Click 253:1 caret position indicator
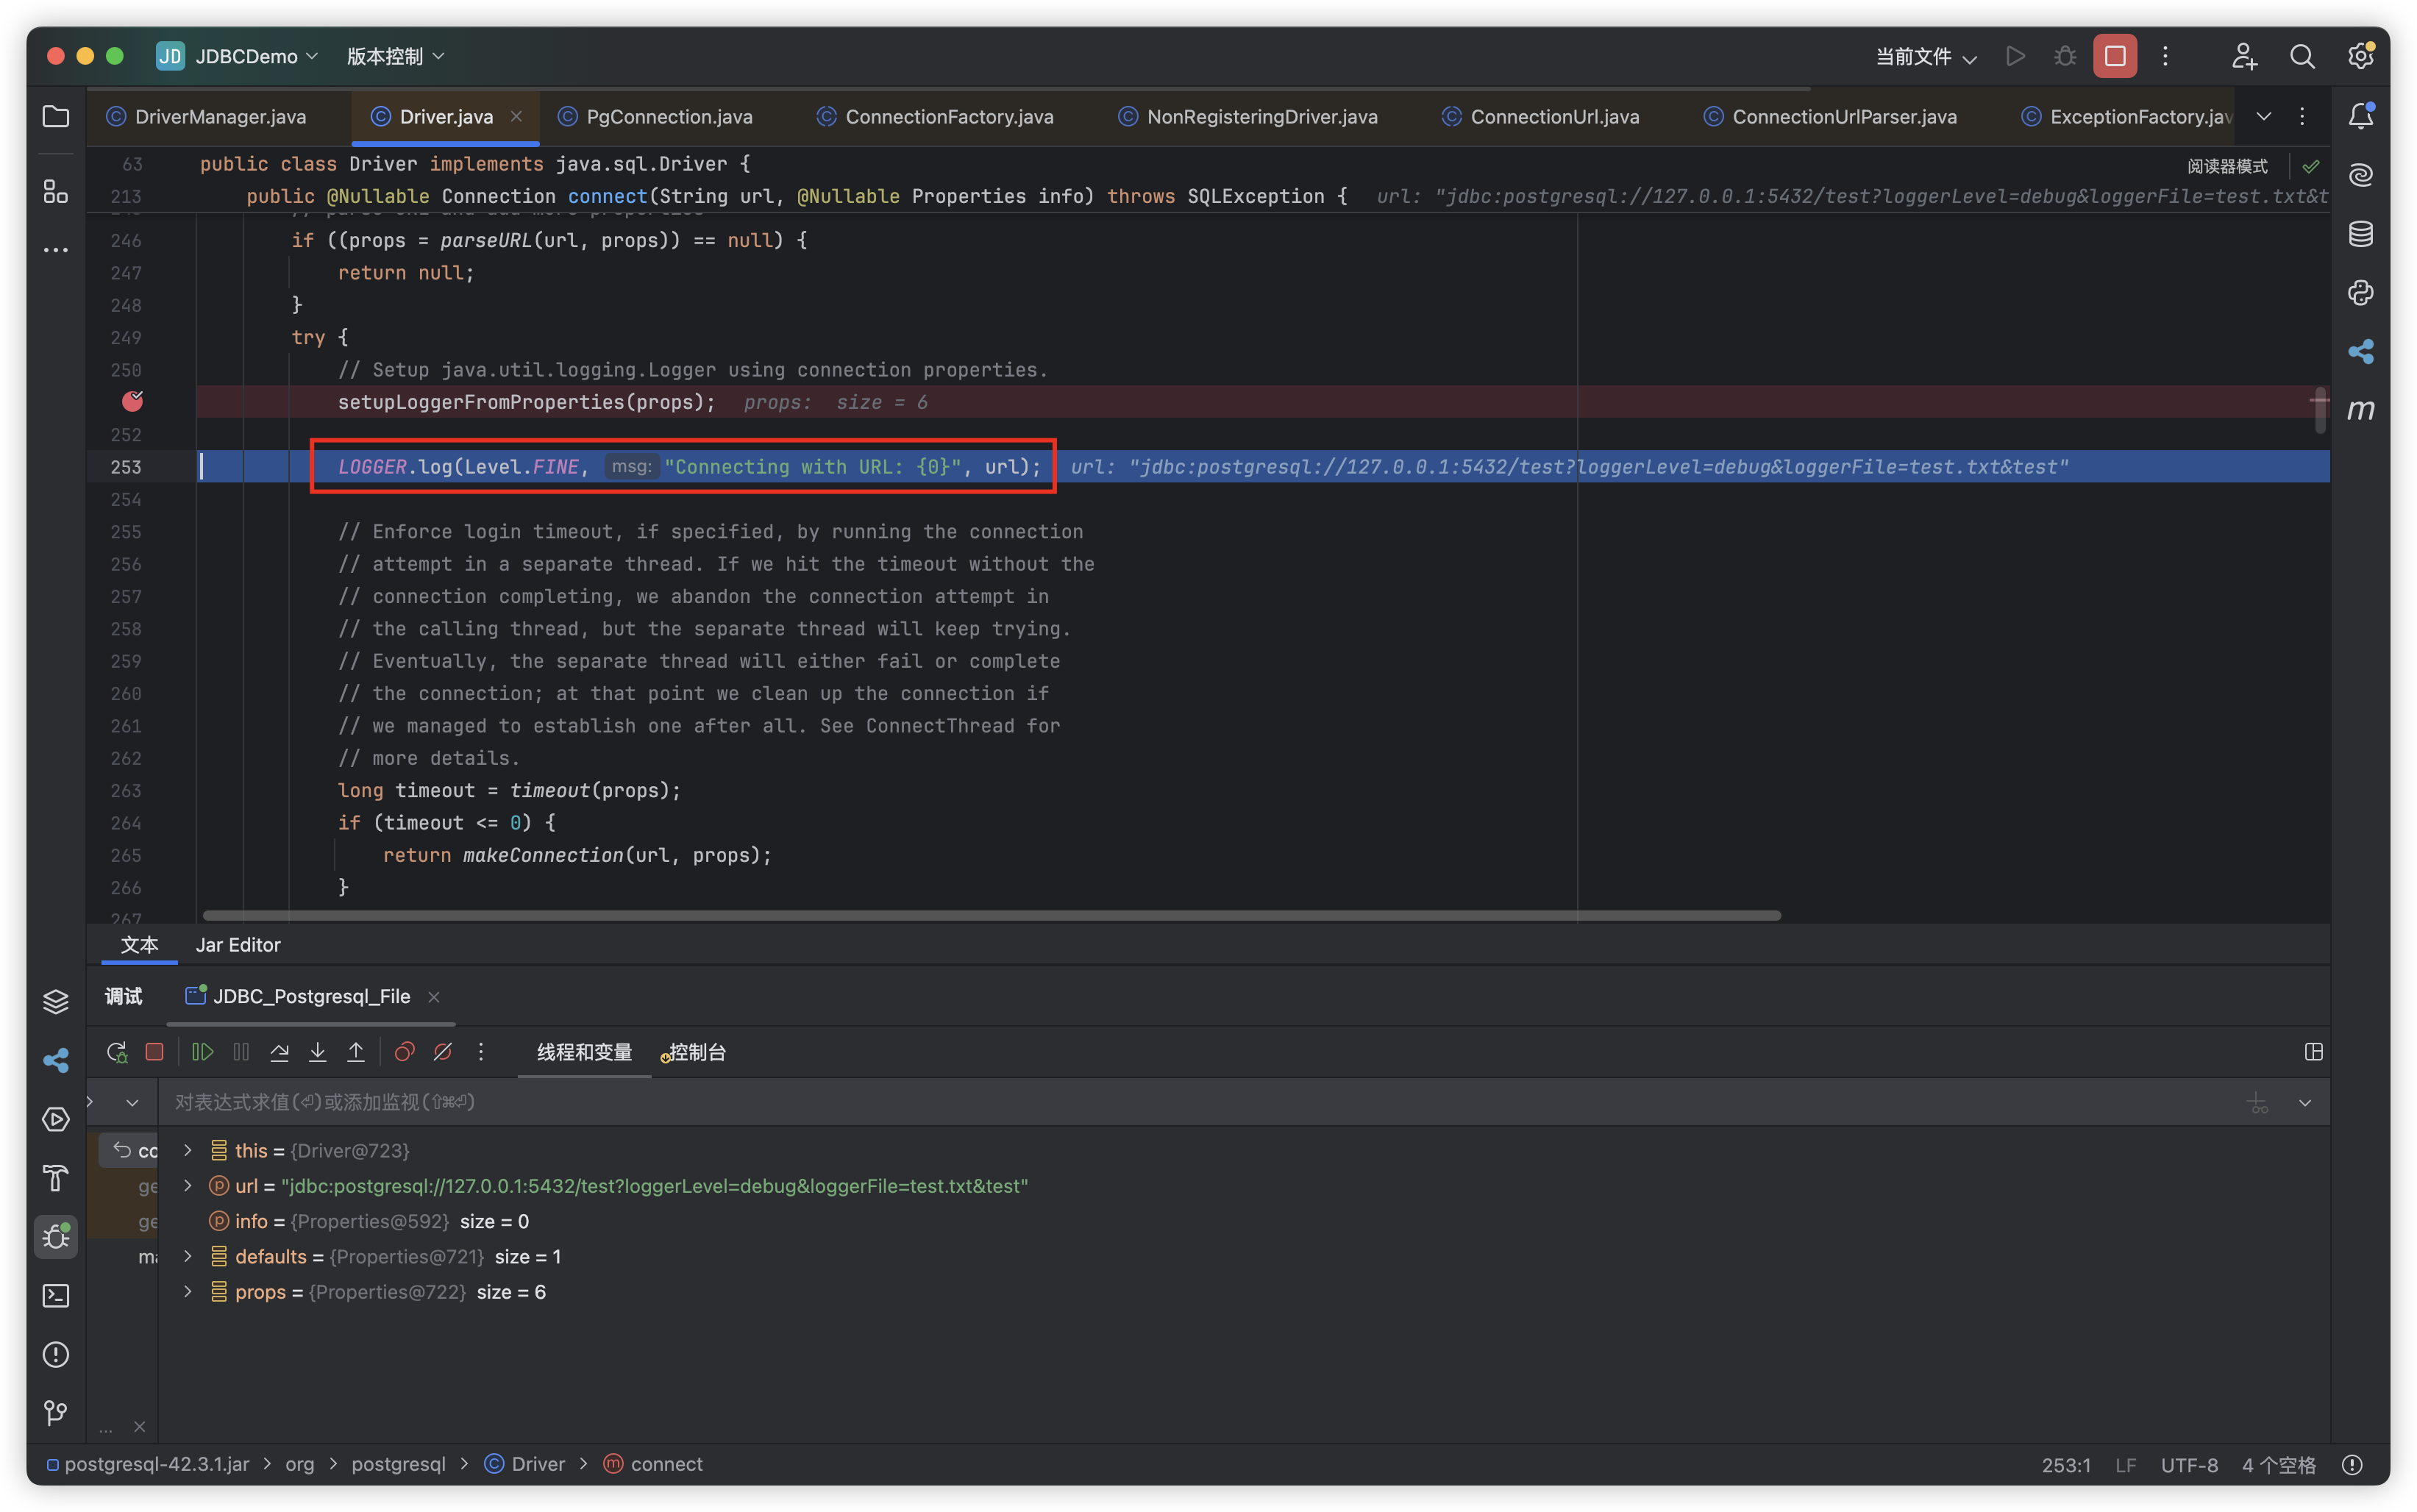 pos(2066,1465)
